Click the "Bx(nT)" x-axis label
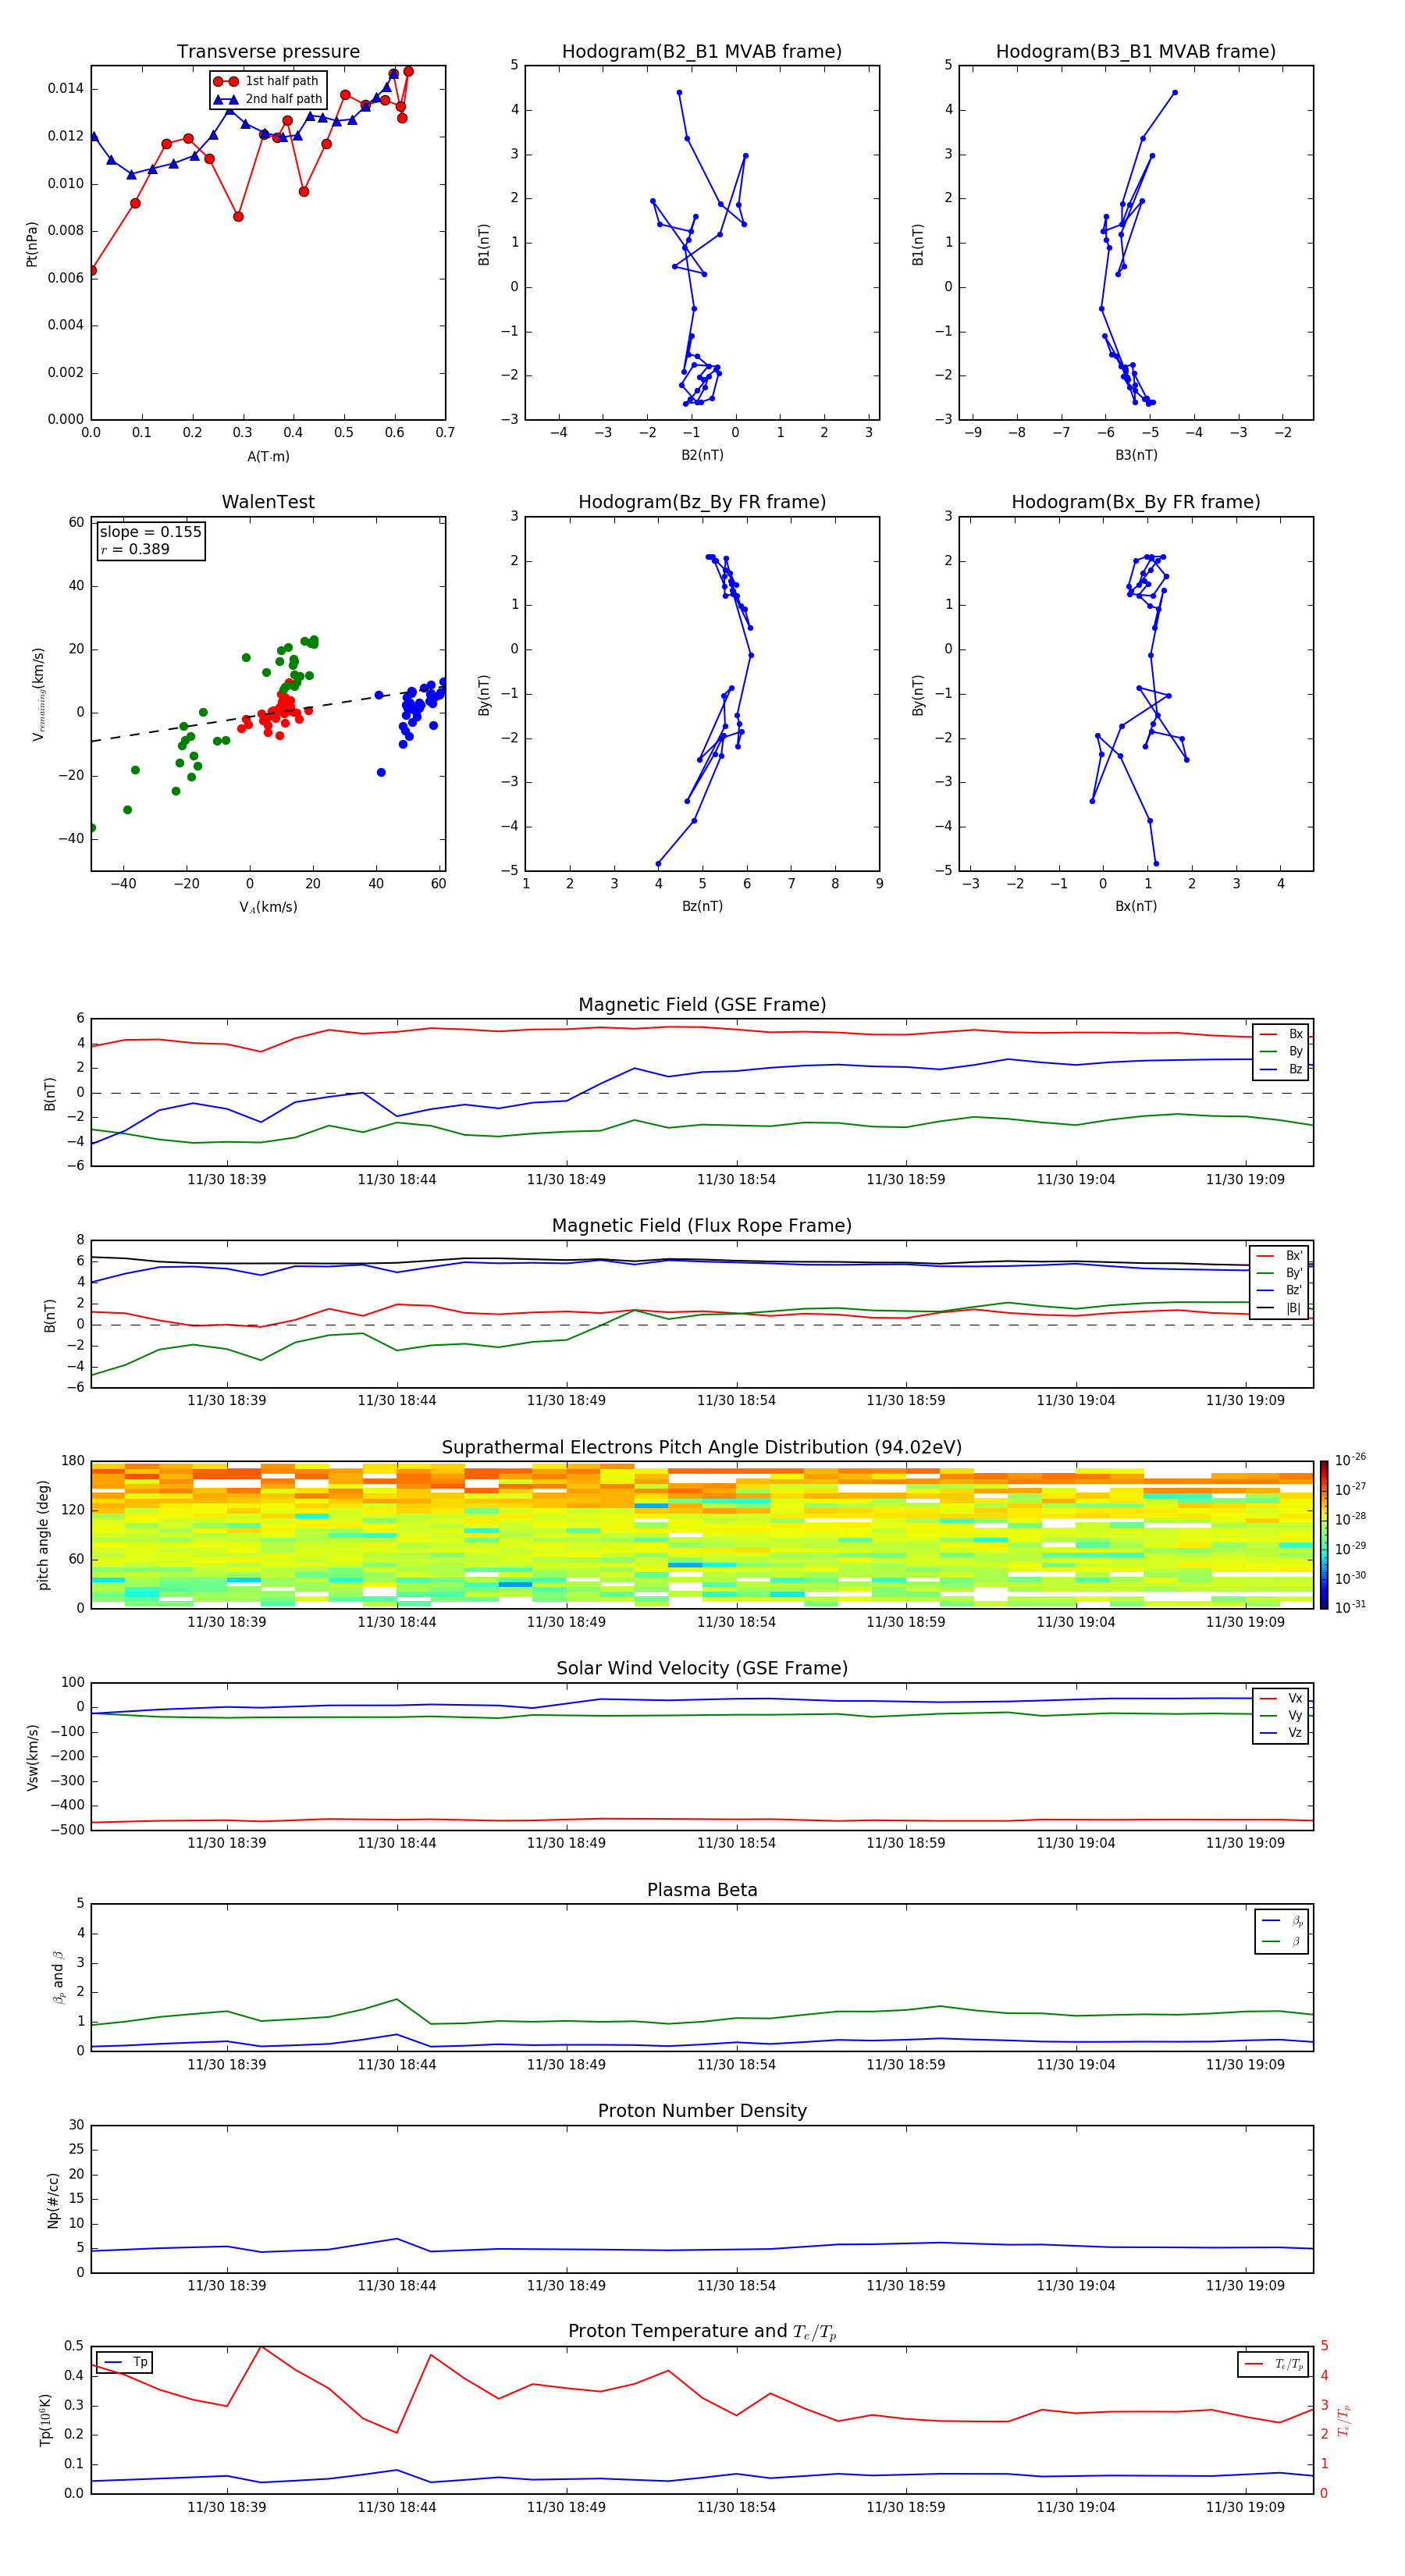The image size is (1405, 2576). pyautogui.click(x=1136, y=906)
